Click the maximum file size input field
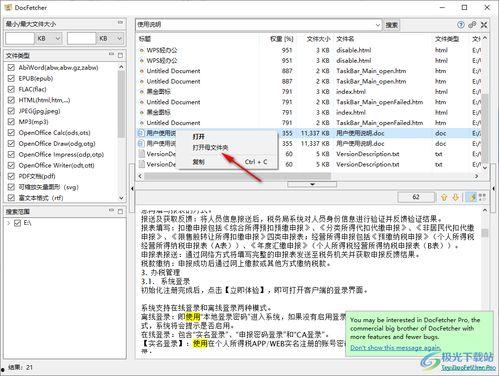 point(82,39)
